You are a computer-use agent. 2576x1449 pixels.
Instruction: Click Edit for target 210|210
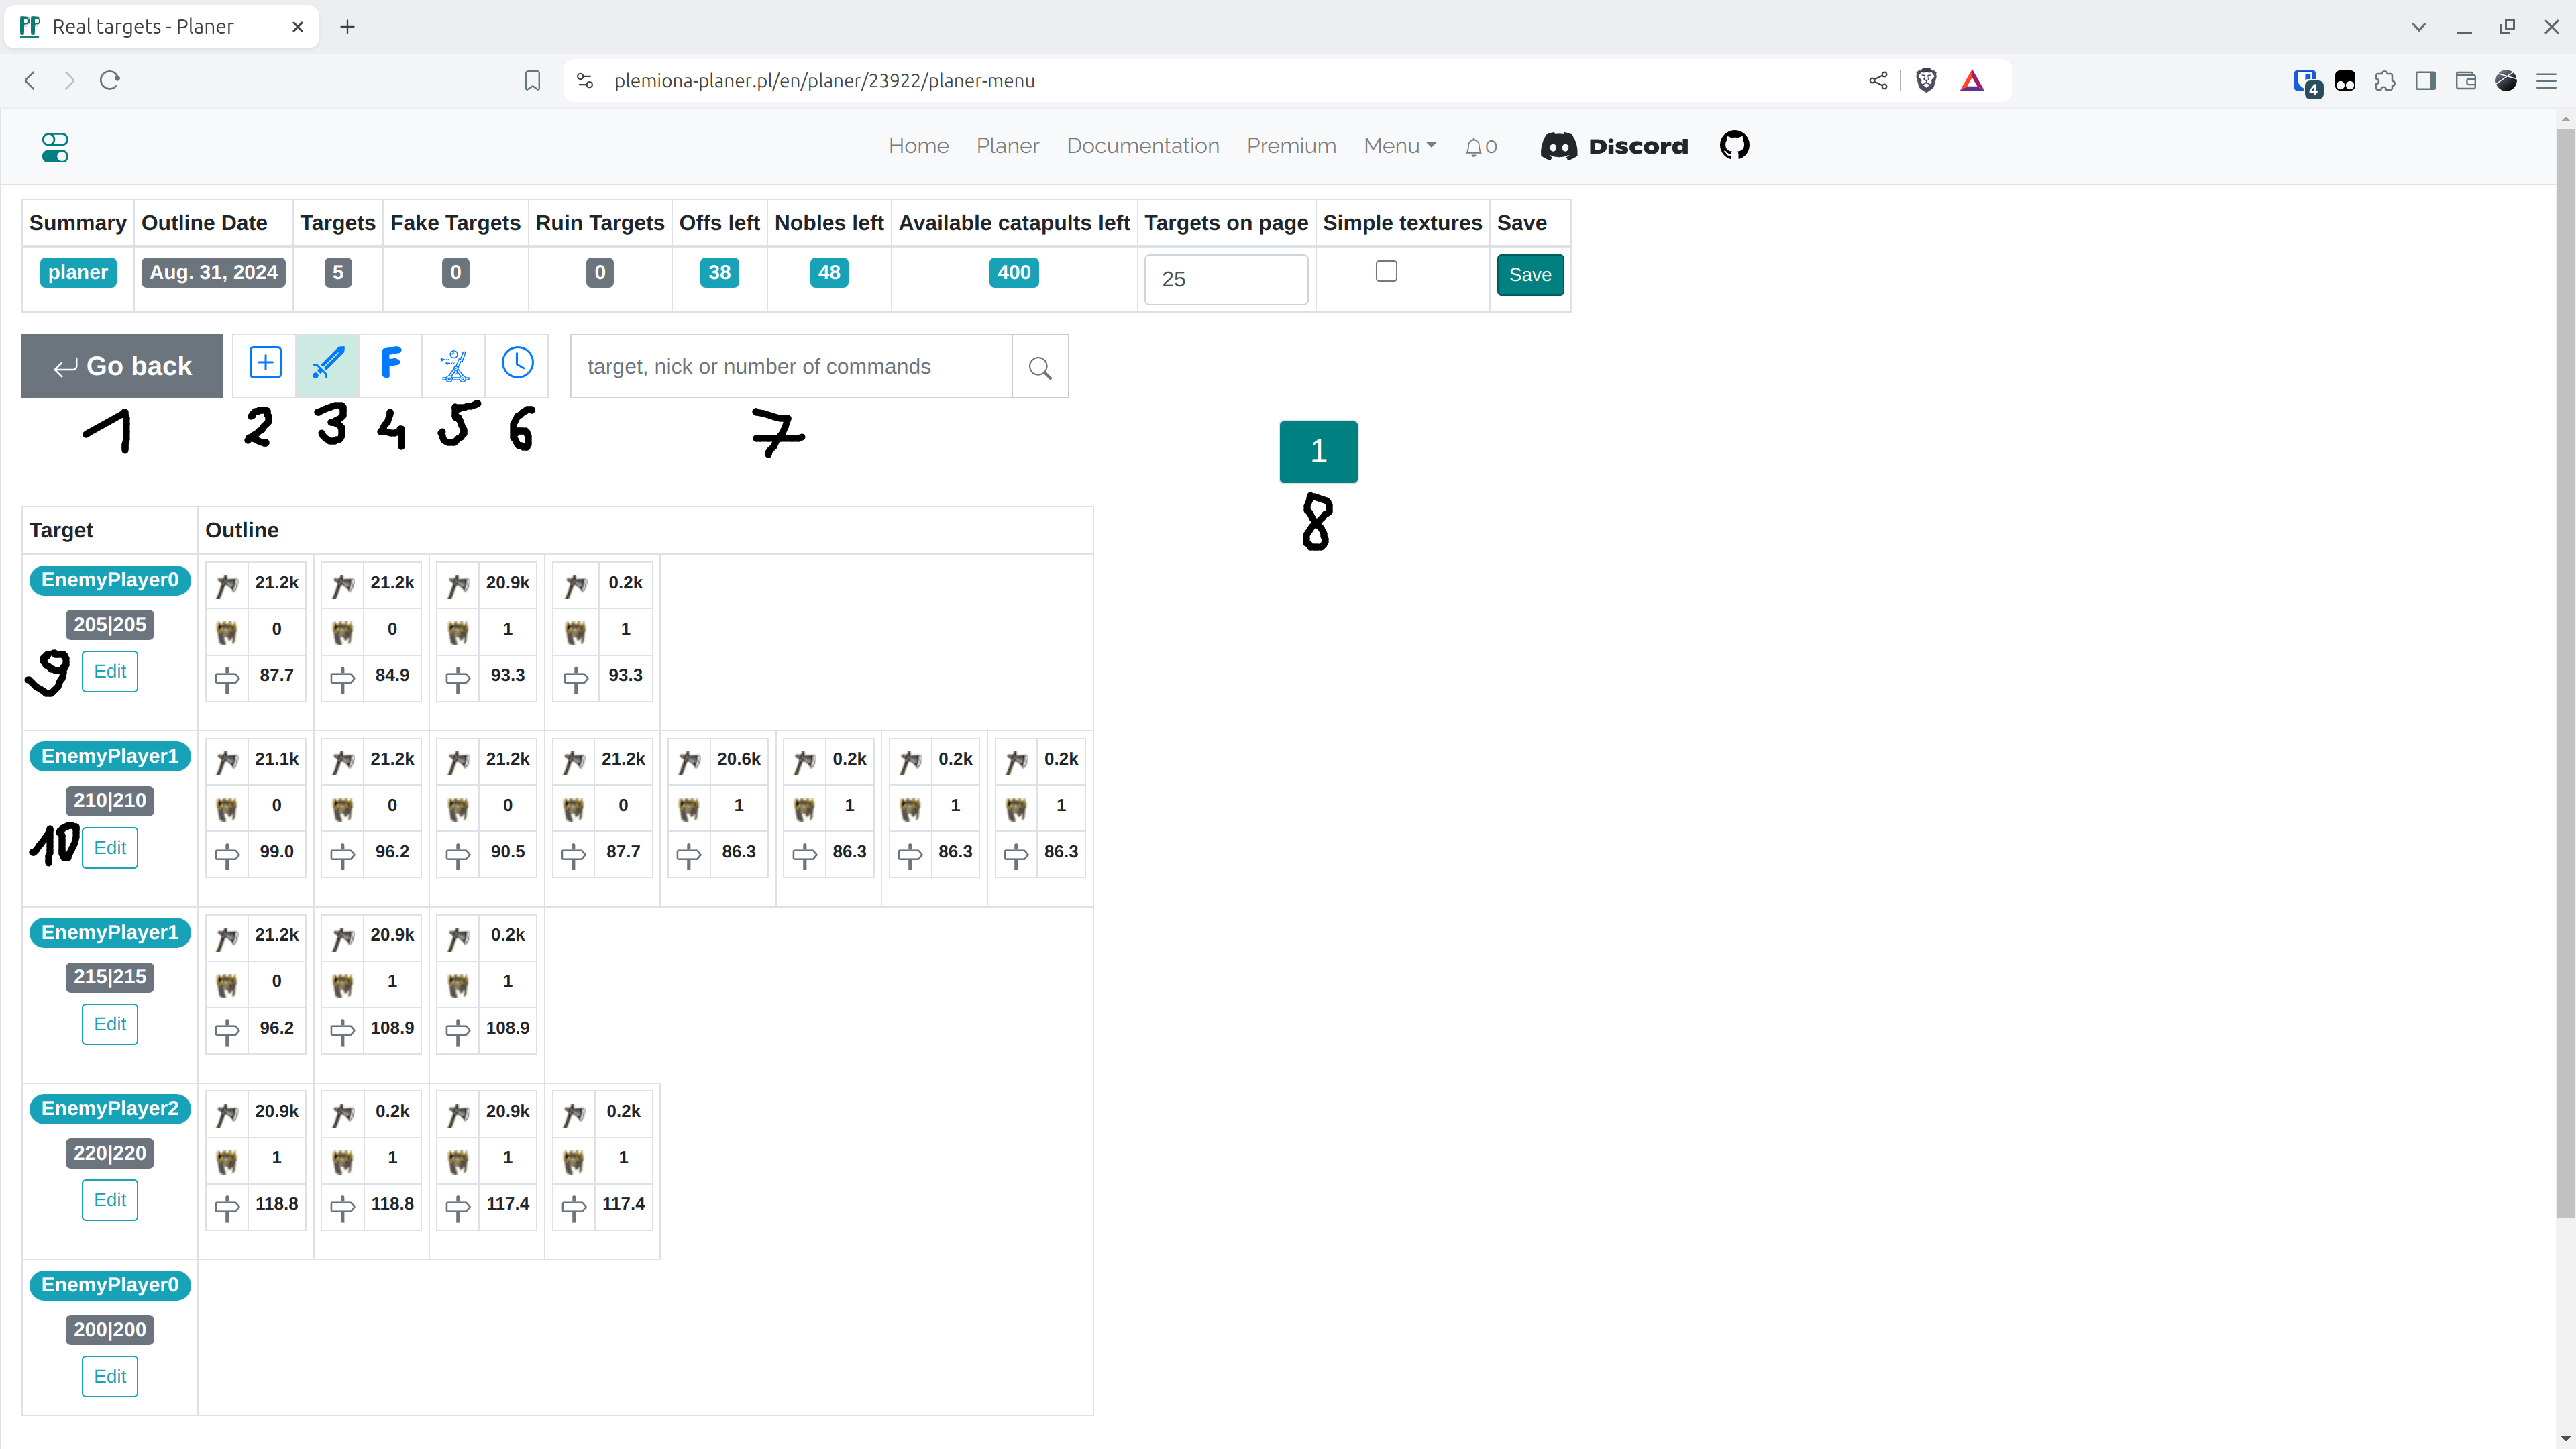point(110,848)
